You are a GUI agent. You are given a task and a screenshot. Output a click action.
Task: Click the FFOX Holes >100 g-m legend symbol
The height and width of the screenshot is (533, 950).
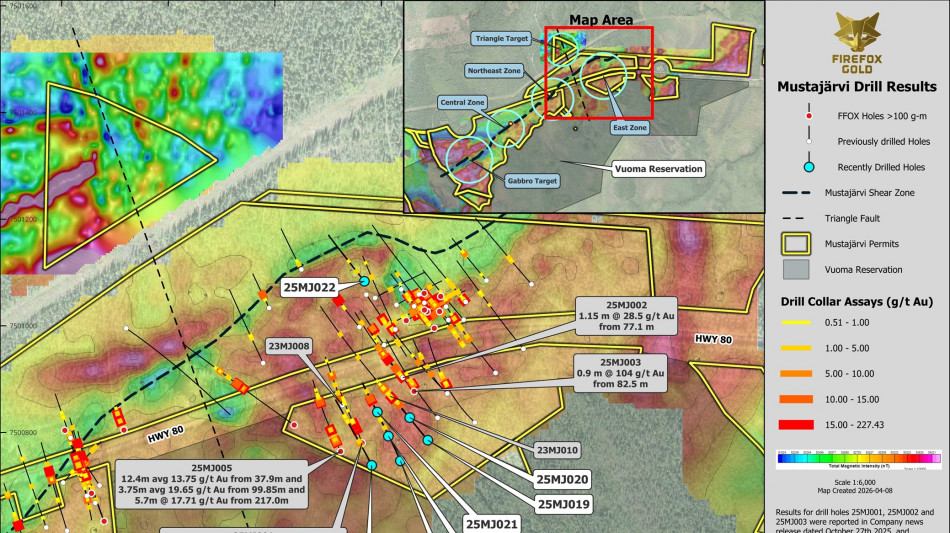click(808, 116)
